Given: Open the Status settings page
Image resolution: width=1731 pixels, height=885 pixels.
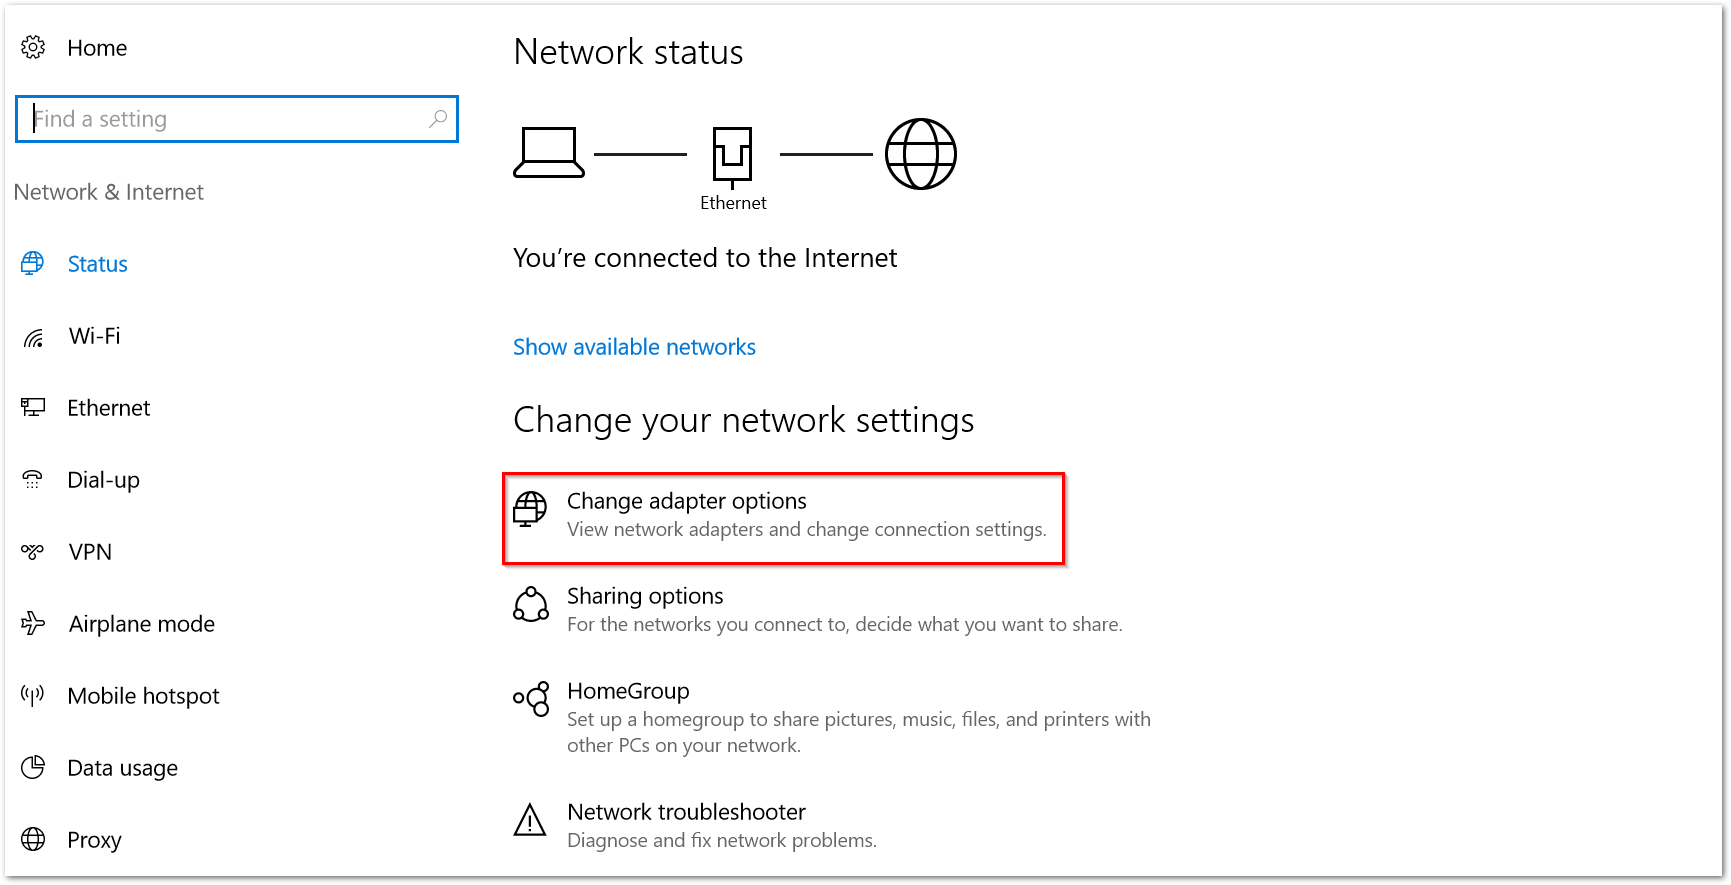Looking at the screenshot, I should tap(97, 264).
